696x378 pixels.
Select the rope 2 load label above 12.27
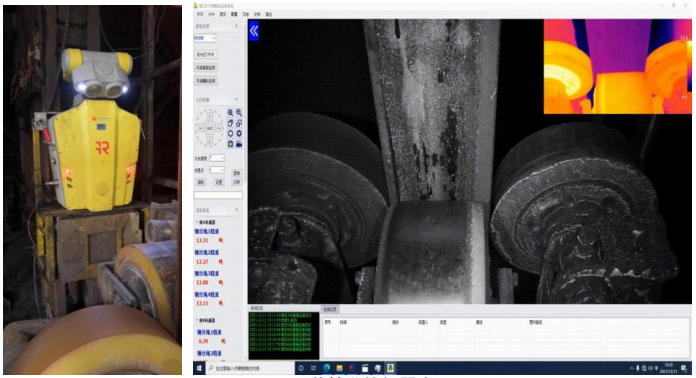tap(206, 252)
